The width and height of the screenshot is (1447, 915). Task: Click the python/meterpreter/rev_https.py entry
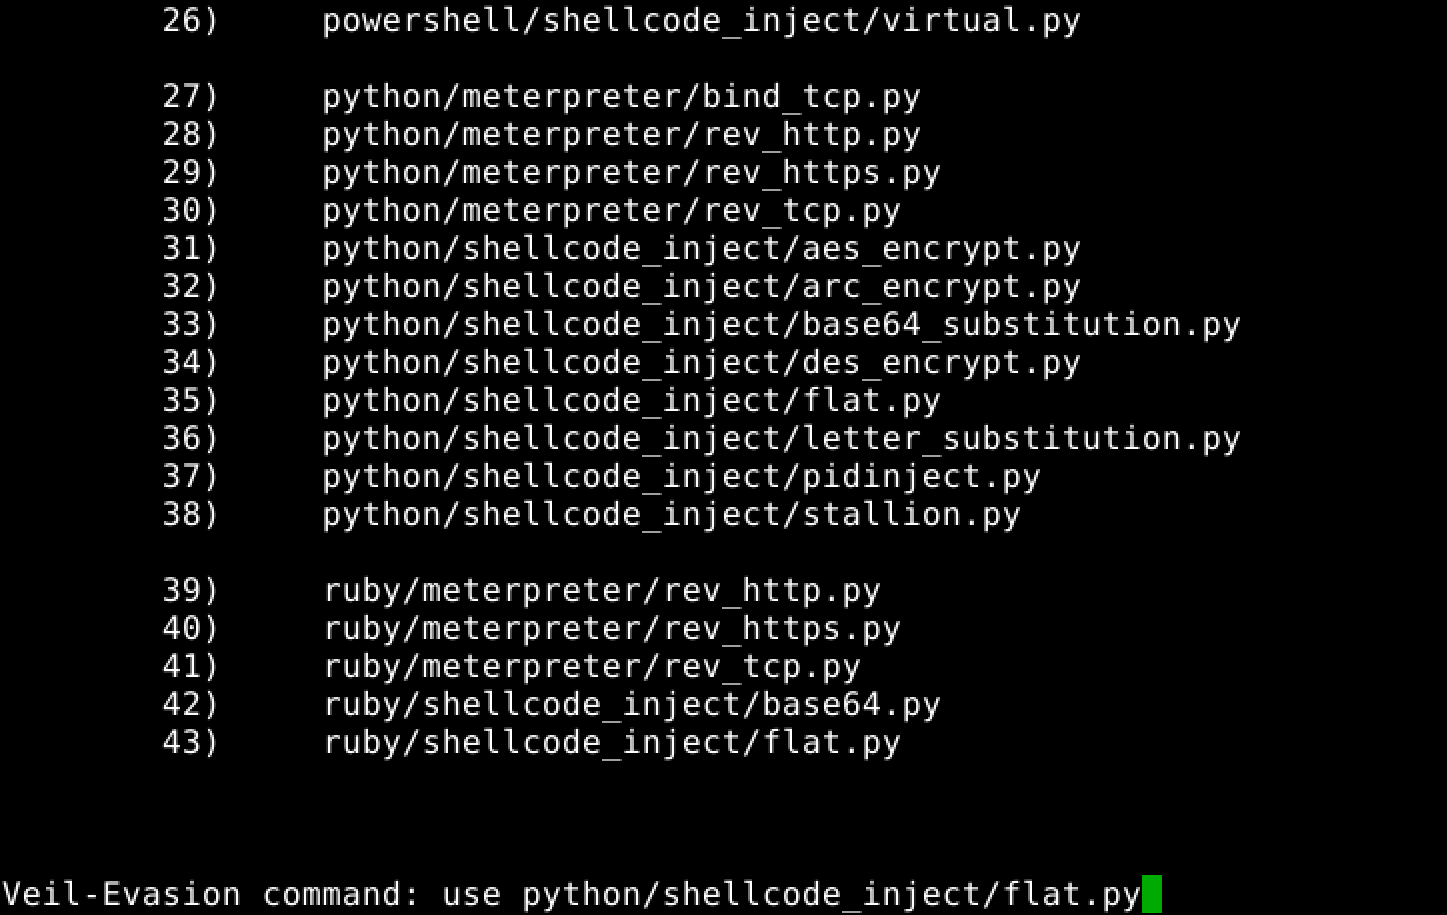click(x=630, y=173)
